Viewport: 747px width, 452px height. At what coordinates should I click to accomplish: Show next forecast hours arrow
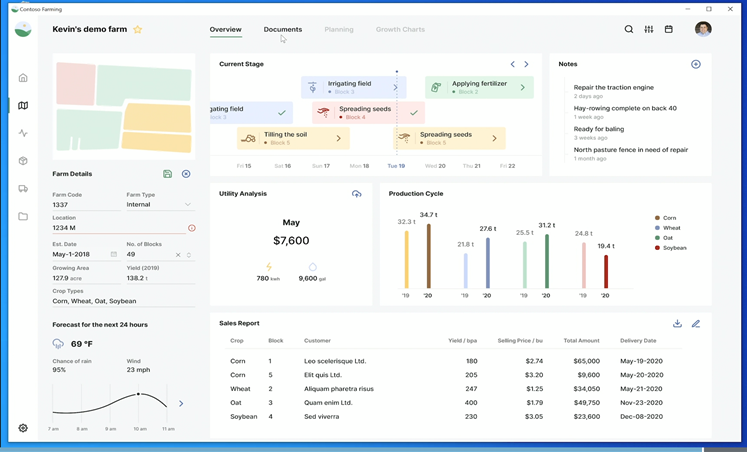point(181,403)
